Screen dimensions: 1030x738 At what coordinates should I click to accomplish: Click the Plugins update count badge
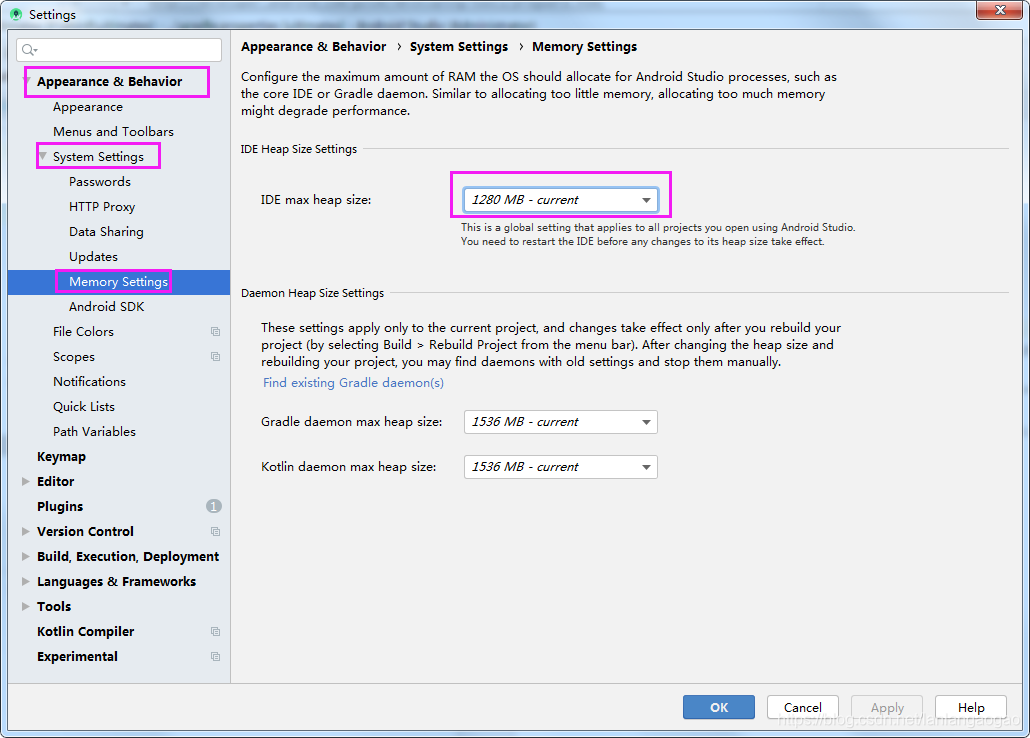(213, 506)
